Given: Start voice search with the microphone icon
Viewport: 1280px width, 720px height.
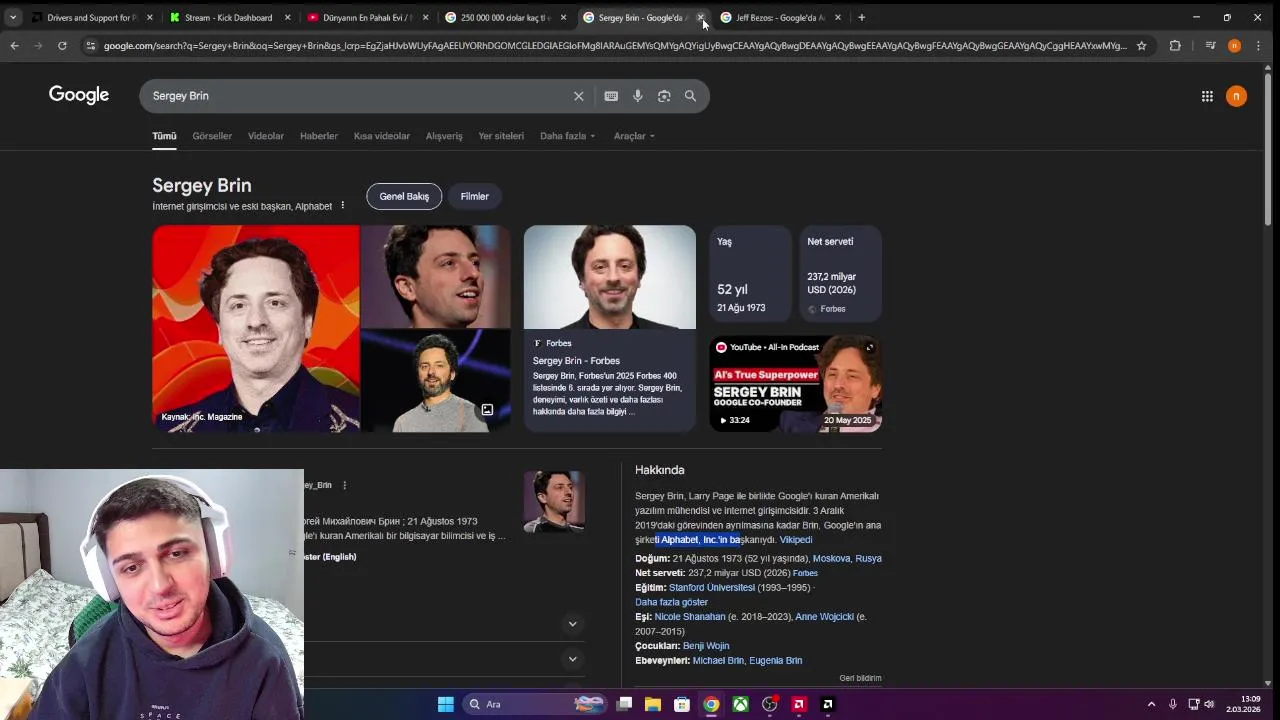Looking at the screenshot, I should [638, 96].
